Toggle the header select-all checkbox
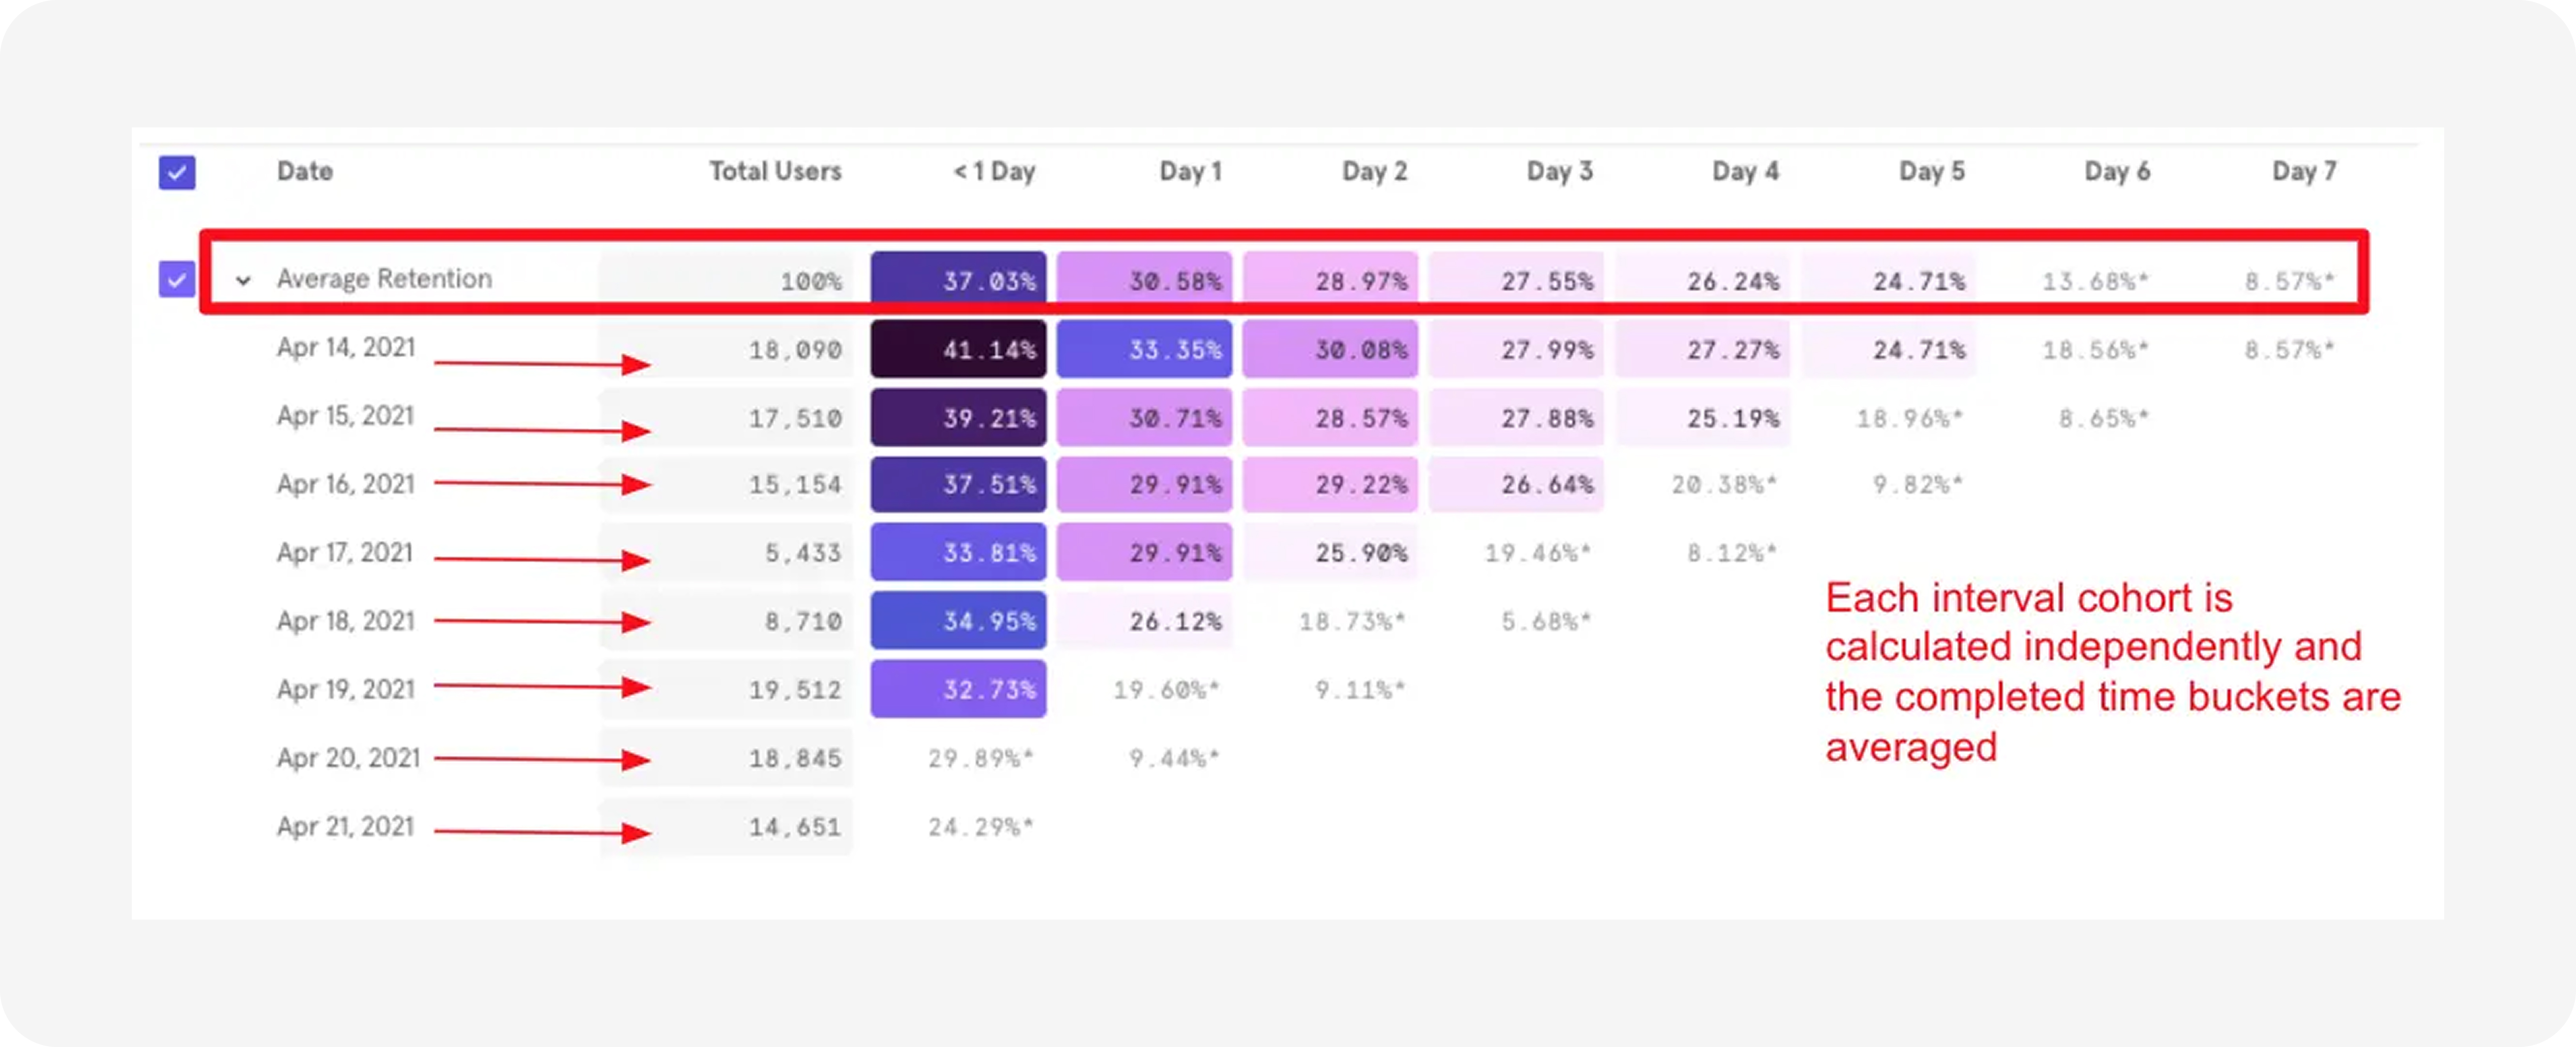 click(177, 172)
